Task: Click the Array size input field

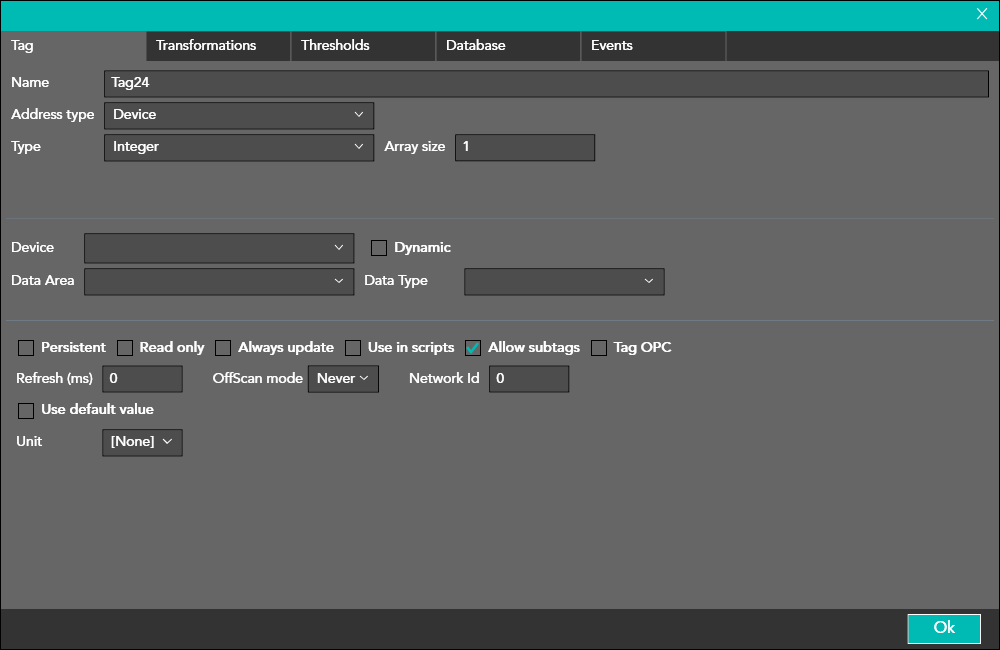Action: click(524, 147)
